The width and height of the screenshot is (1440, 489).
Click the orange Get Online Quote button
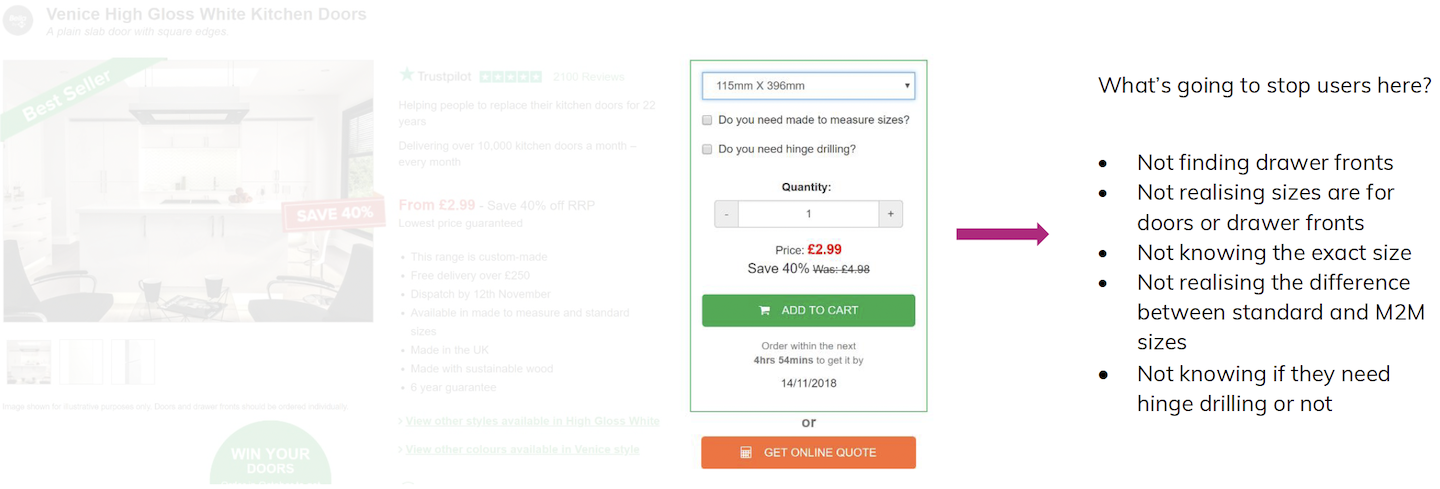point(808,453)
